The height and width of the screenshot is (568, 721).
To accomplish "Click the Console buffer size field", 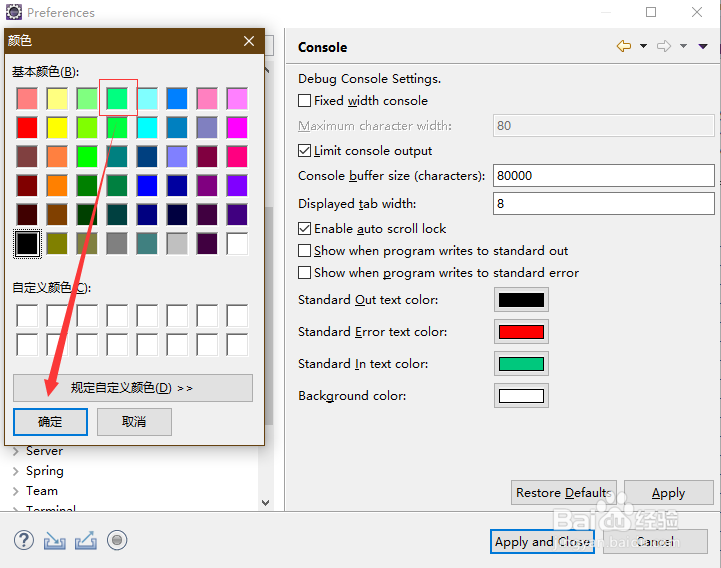I will coord(604,176).
